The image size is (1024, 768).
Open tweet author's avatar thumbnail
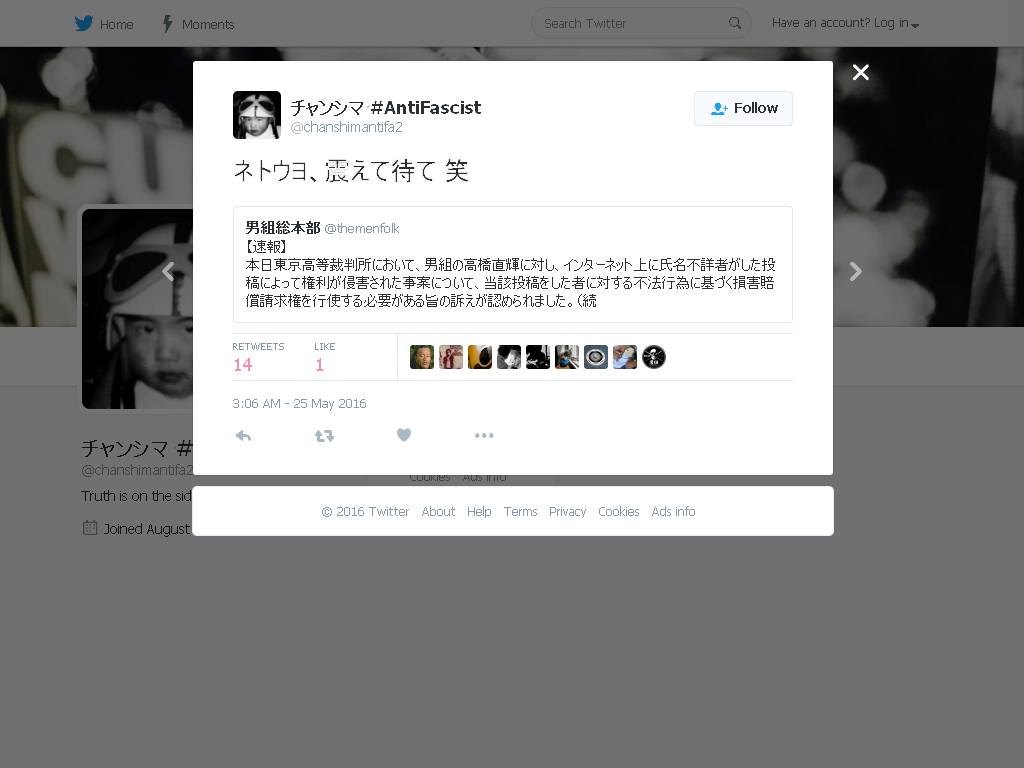pos(257,115)
